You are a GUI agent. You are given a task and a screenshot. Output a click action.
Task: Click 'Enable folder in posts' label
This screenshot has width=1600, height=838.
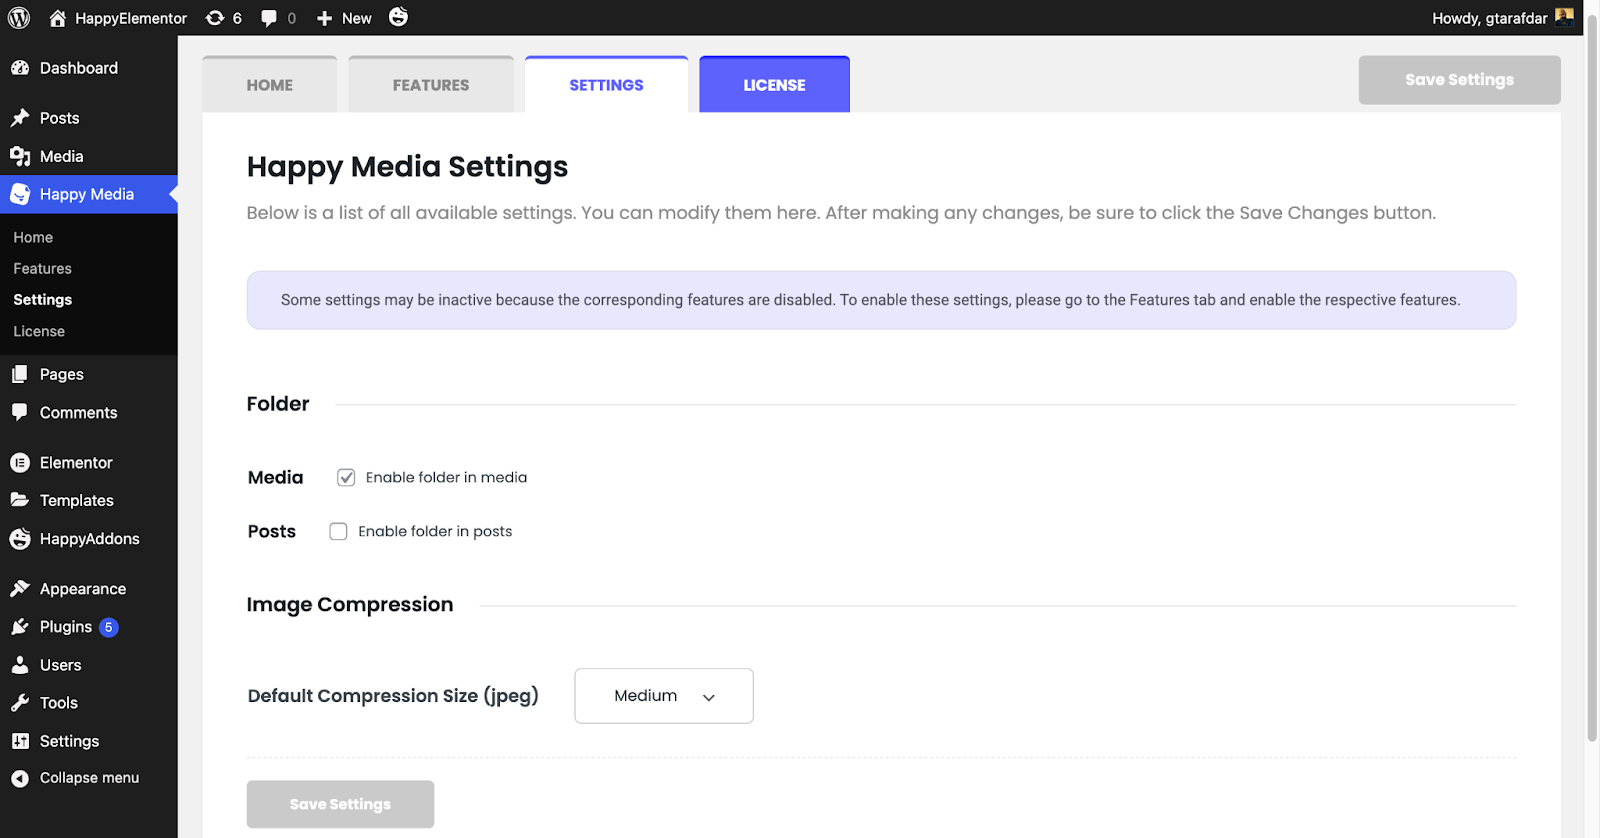(435, 531)
